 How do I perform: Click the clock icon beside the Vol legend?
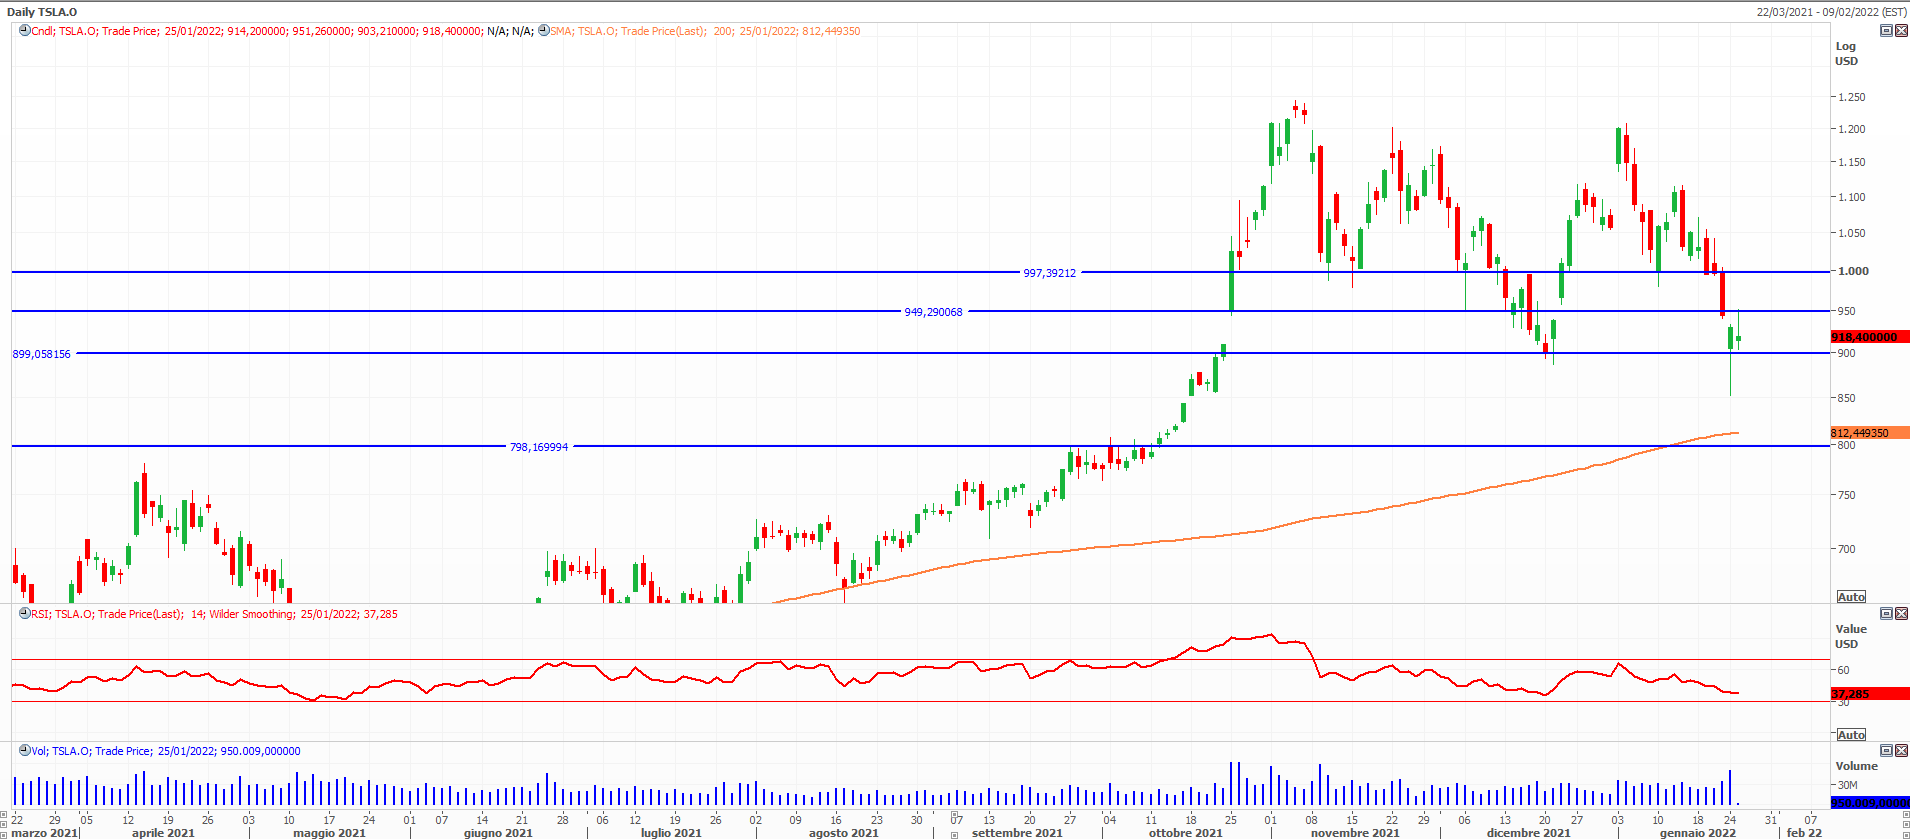[25, 751]
